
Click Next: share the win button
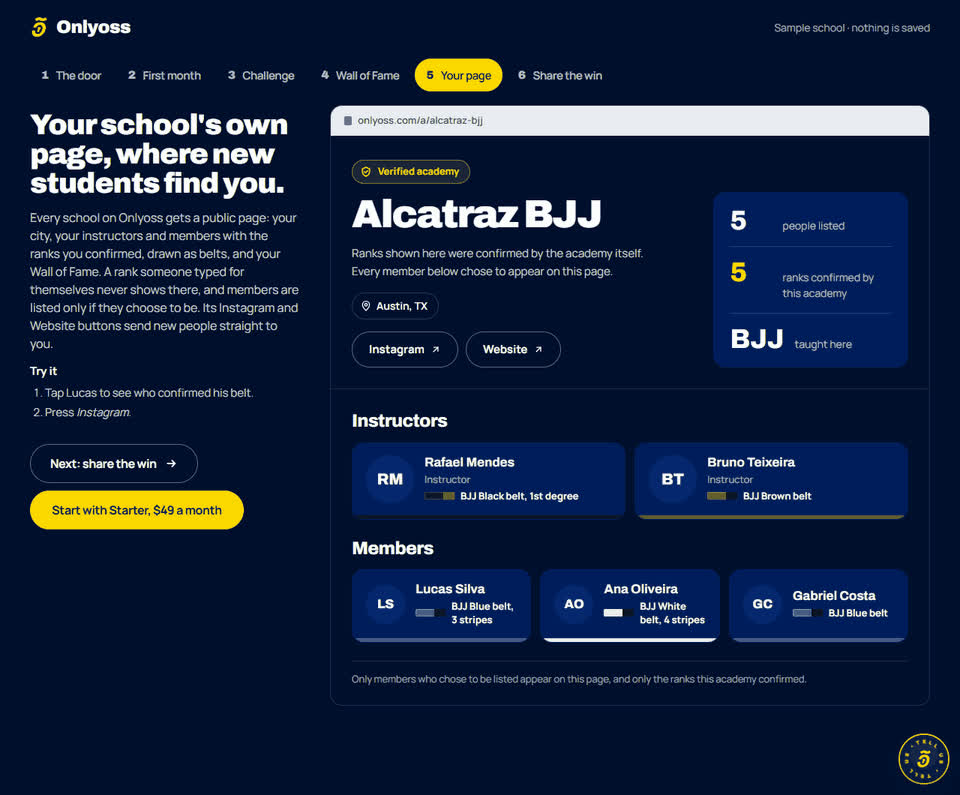pos(114,464)
